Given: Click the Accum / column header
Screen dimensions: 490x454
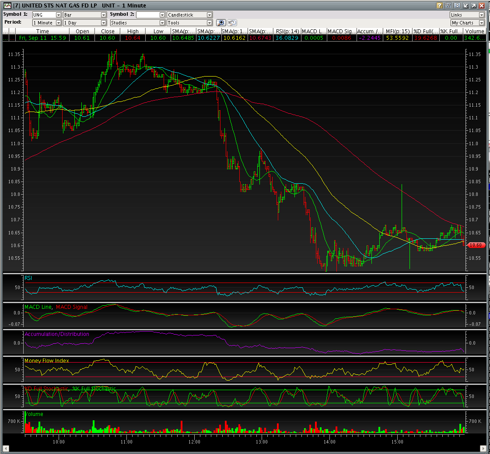Looking at the screenshot, I should point(369,31).
